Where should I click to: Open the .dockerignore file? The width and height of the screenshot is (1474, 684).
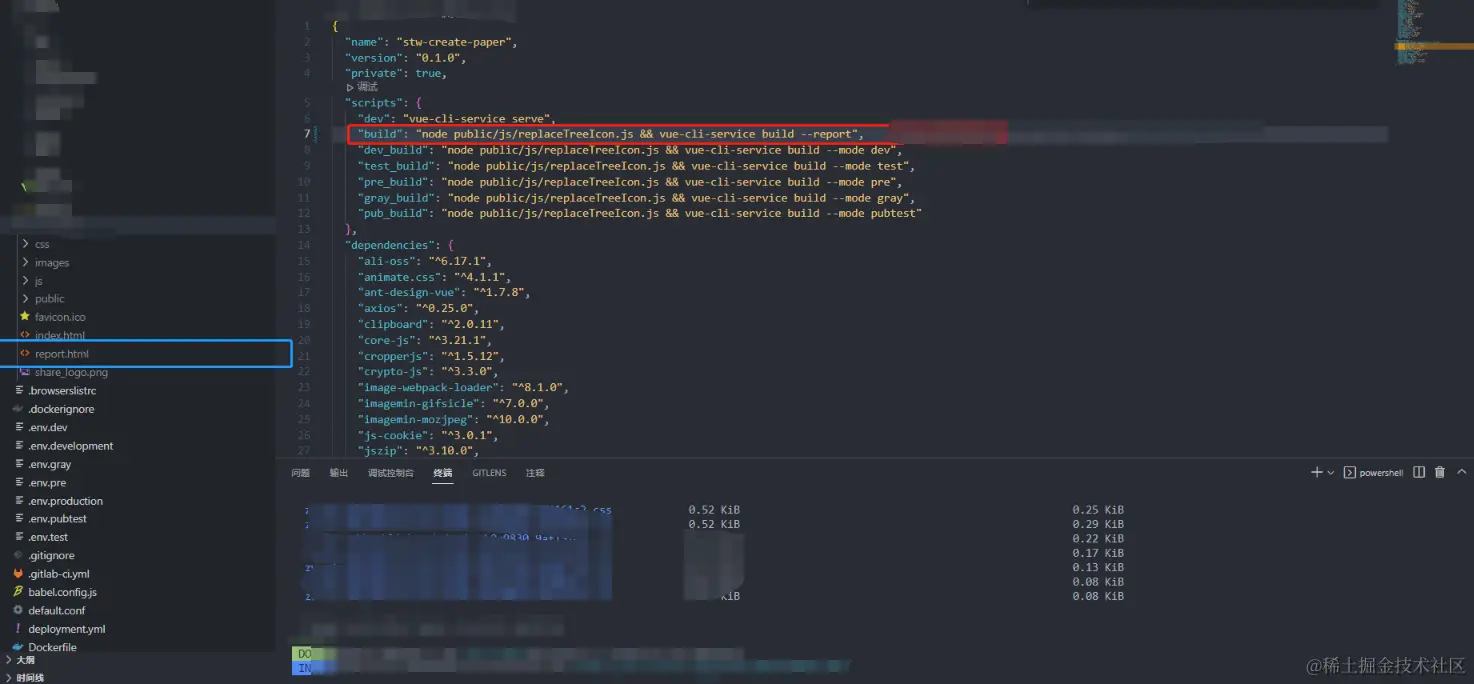(61, 409)
